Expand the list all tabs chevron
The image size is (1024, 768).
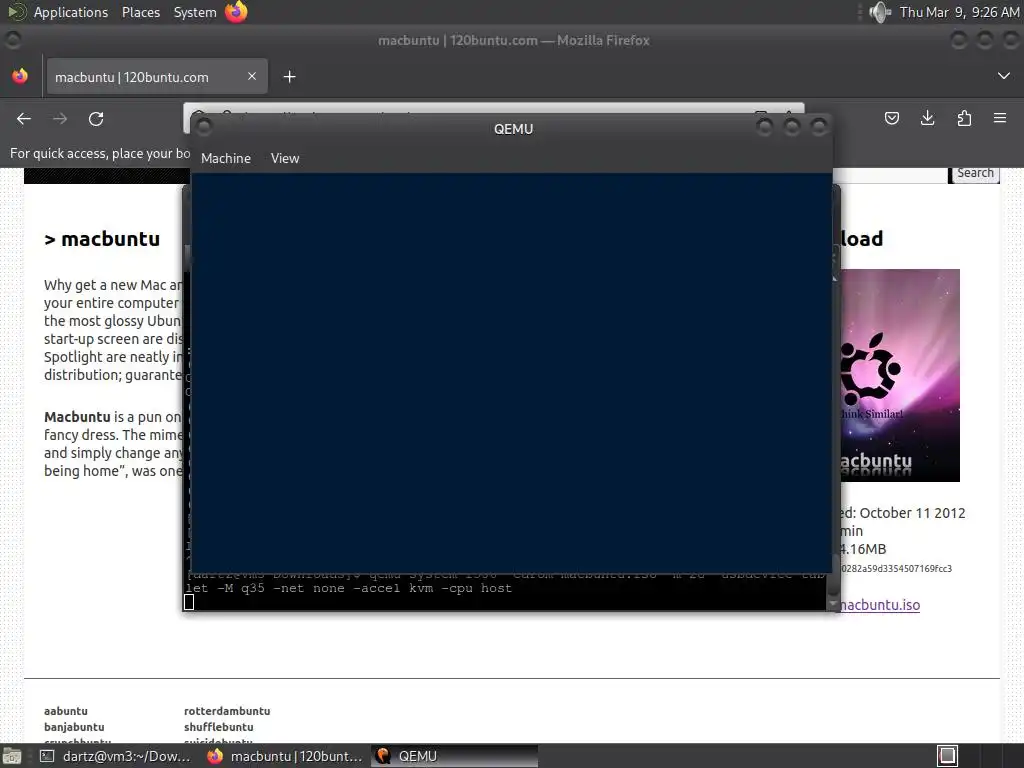point(1003,76)
